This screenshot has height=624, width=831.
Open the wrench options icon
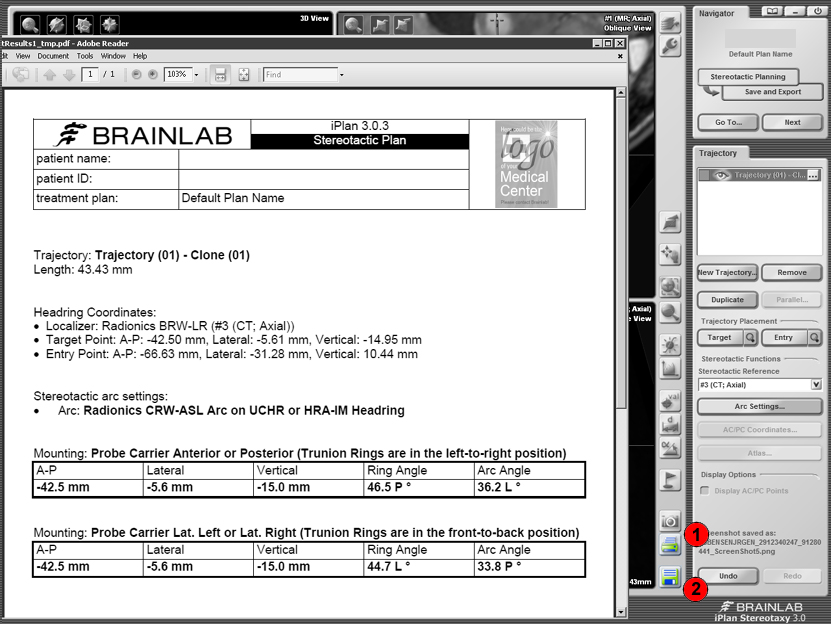click(x=671, y=45)
